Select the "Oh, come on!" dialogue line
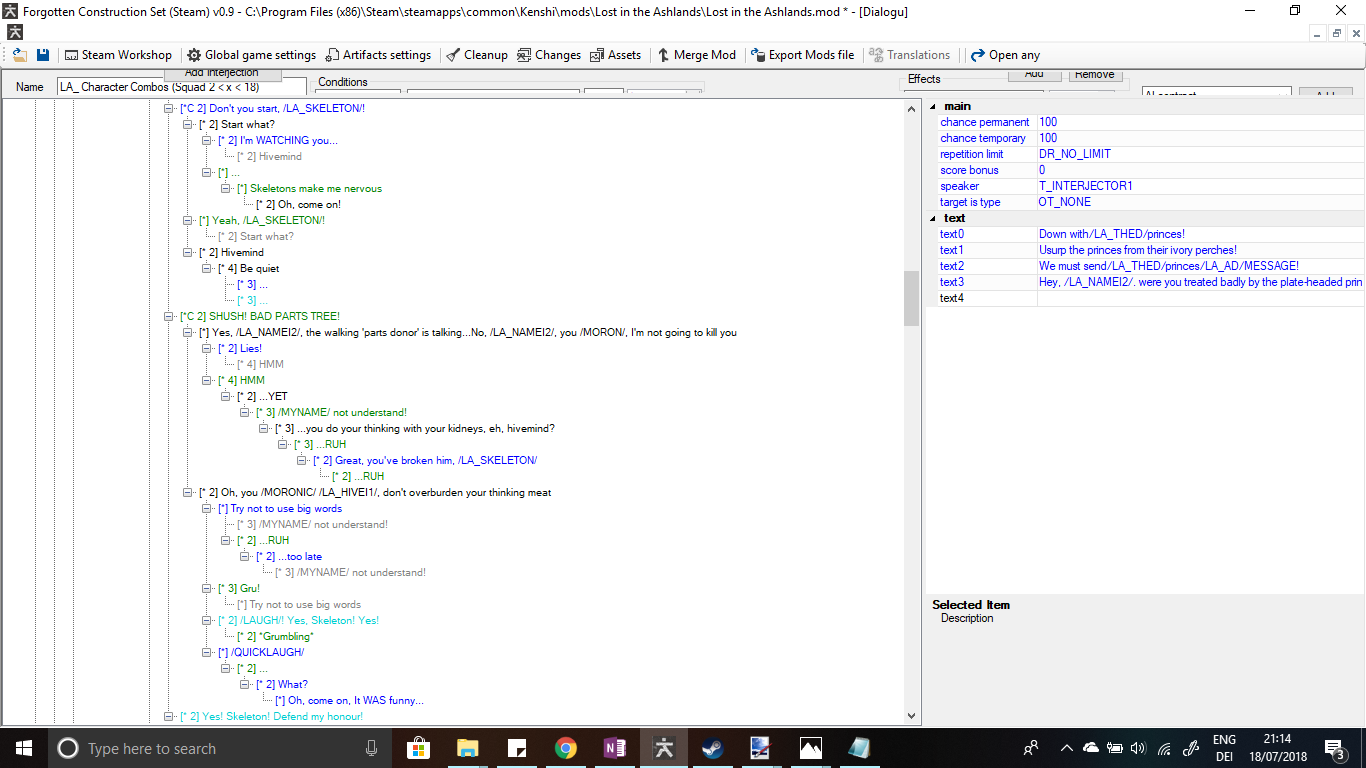Image resolution: width=1366 pixels, height=768 pixels. point(299,204)
